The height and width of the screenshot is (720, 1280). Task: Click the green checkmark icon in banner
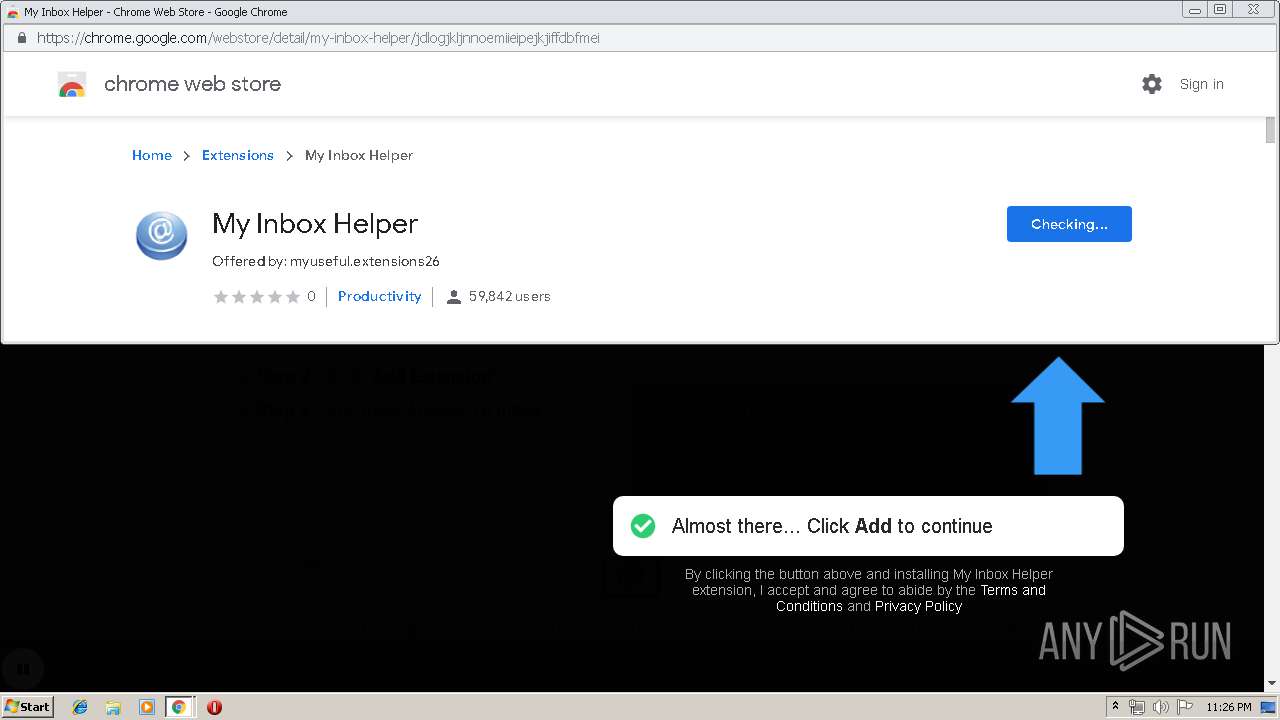coord(643,526)
